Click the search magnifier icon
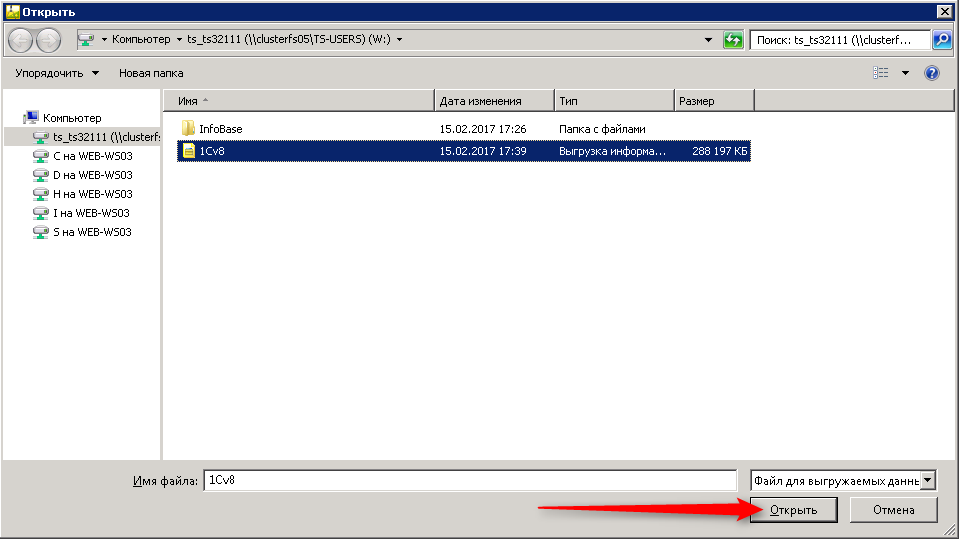 tap(941, 40)
